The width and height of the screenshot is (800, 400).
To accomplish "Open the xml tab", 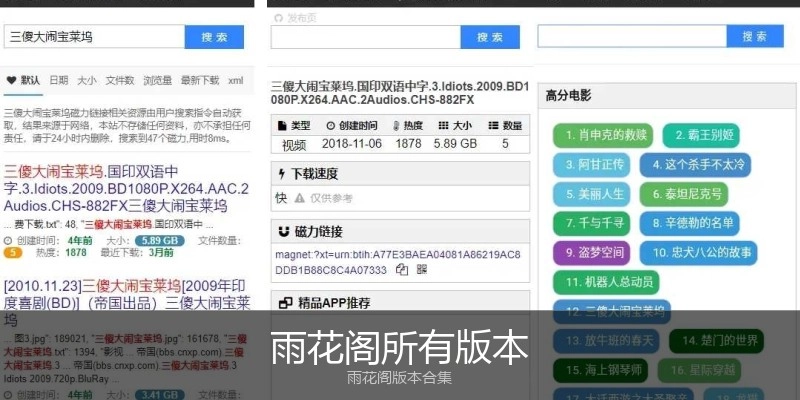I will point(236,80).
